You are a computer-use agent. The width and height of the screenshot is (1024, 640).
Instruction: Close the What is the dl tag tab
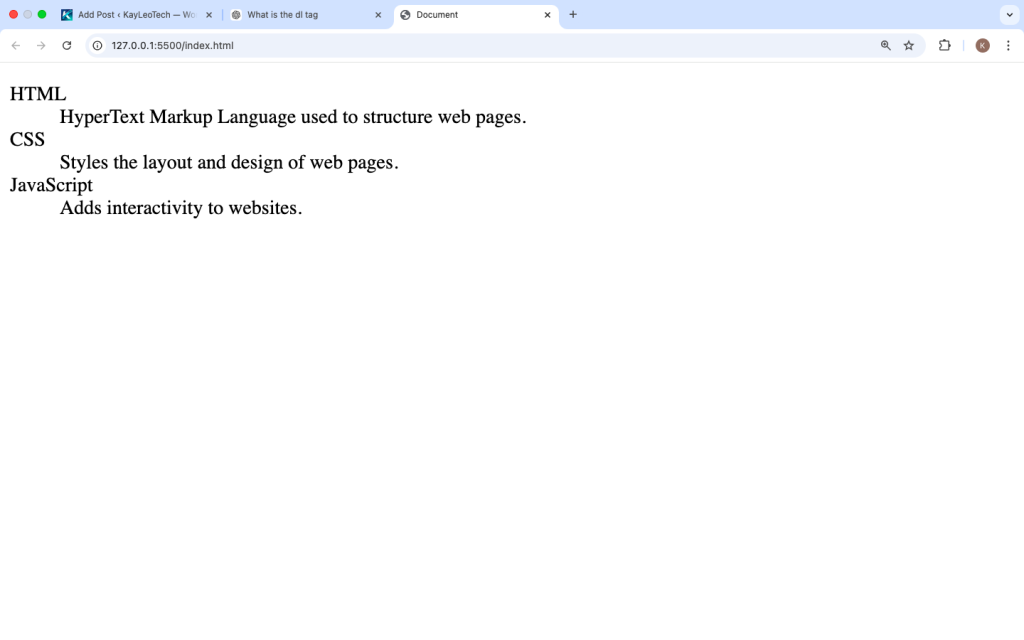[378, 15]
